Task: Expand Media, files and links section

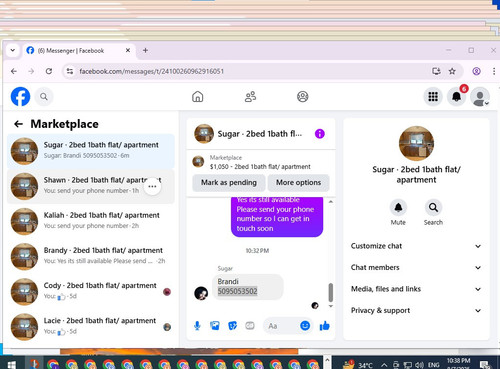Action: (416, 289)
